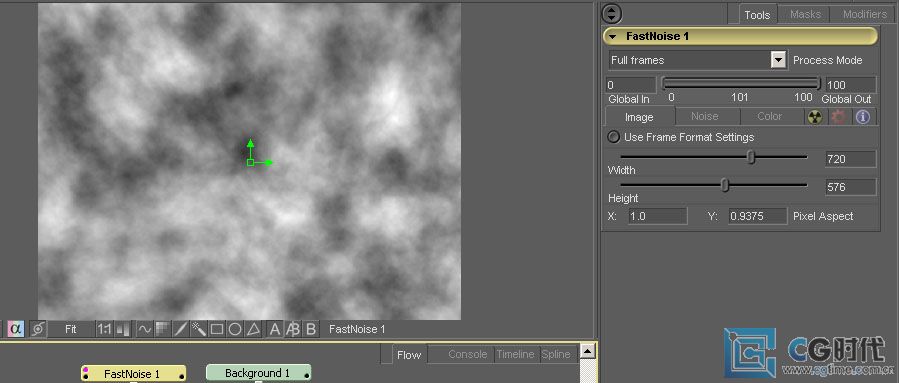899x383 pixels.
Task: Switch to the Tools tab
Action: 757,15
